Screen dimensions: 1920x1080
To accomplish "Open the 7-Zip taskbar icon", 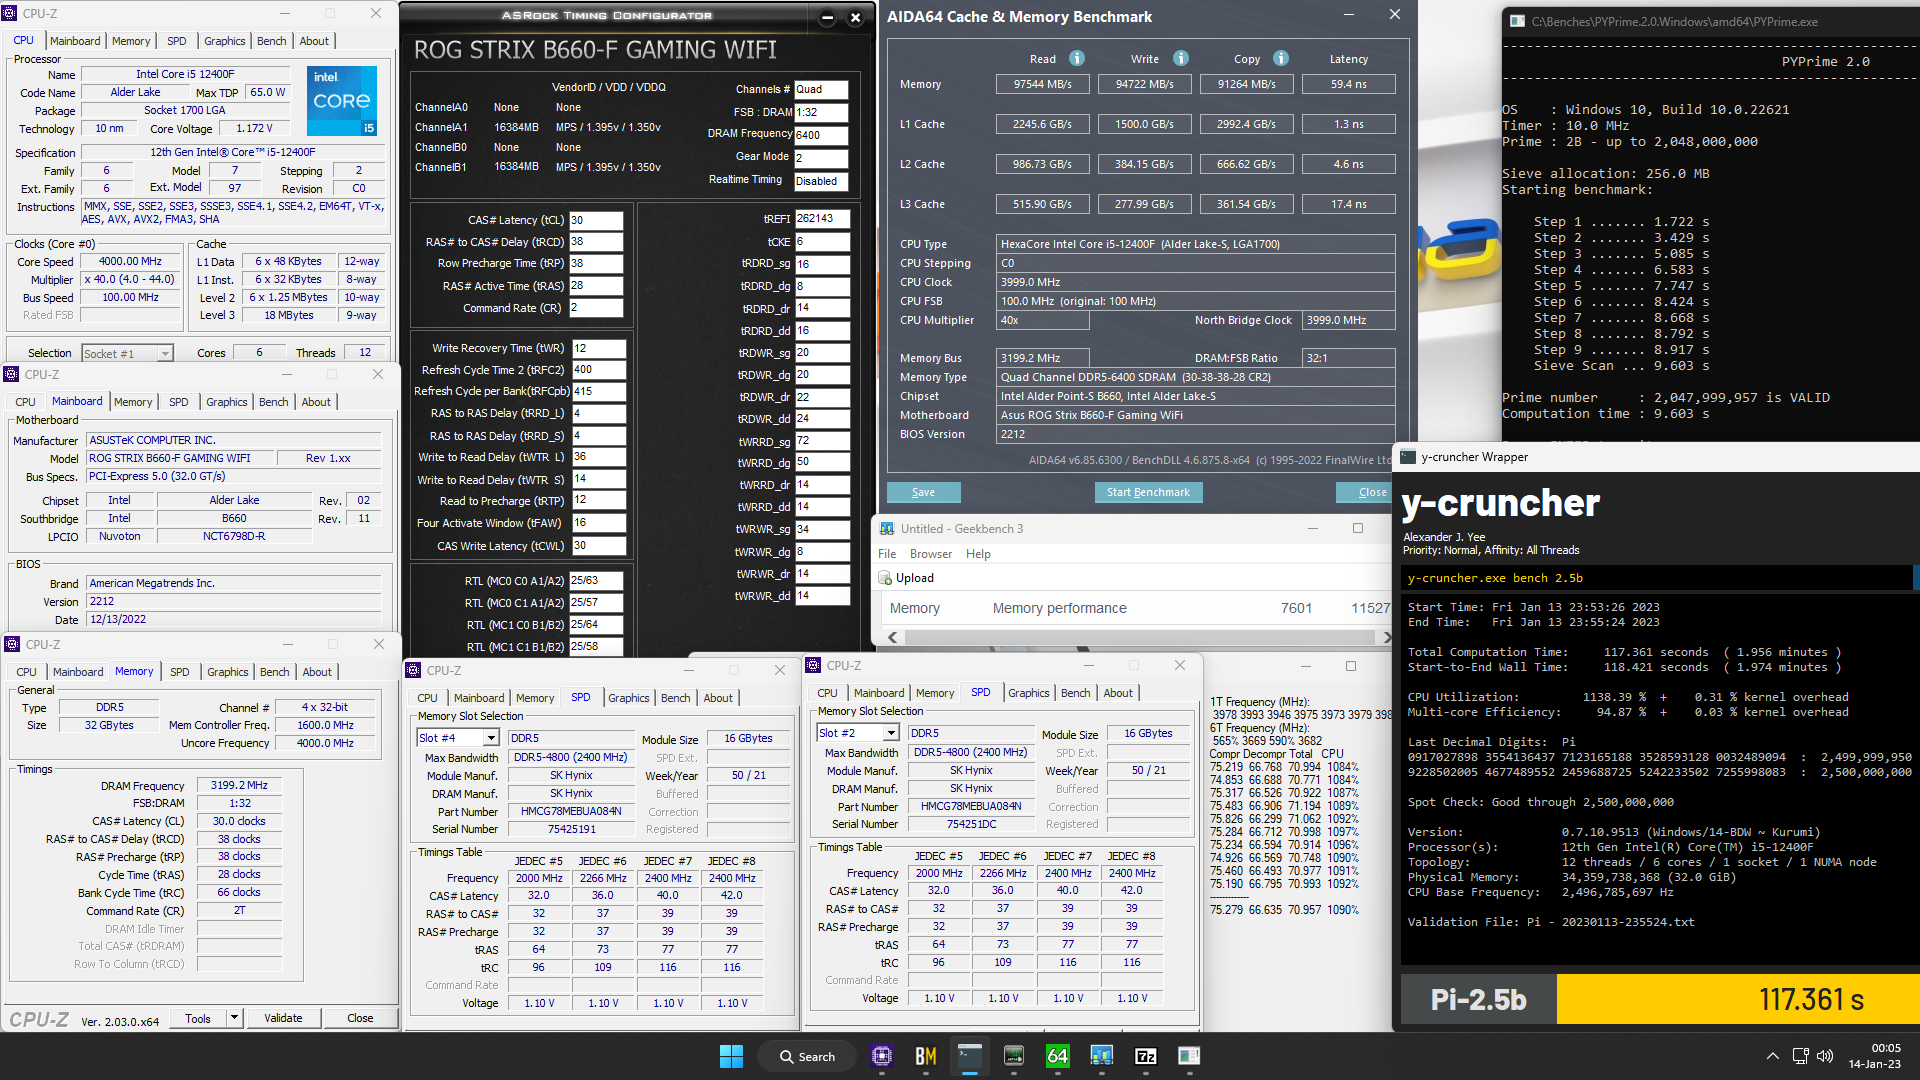I will 1146,1056.
